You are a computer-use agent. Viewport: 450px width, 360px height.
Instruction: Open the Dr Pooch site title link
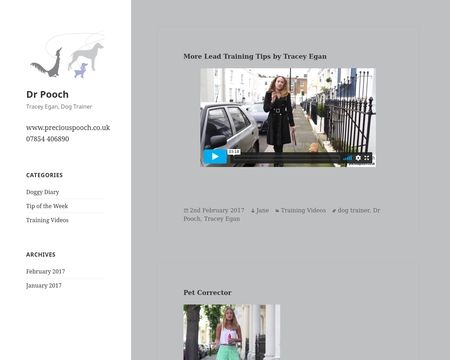tap(47, 95)
